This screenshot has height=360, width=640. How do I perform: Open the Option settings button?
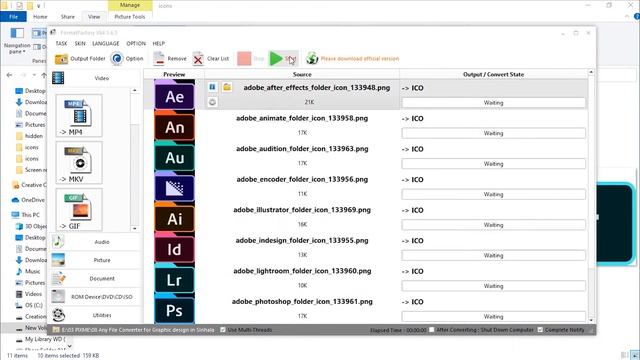pos(127,59)
